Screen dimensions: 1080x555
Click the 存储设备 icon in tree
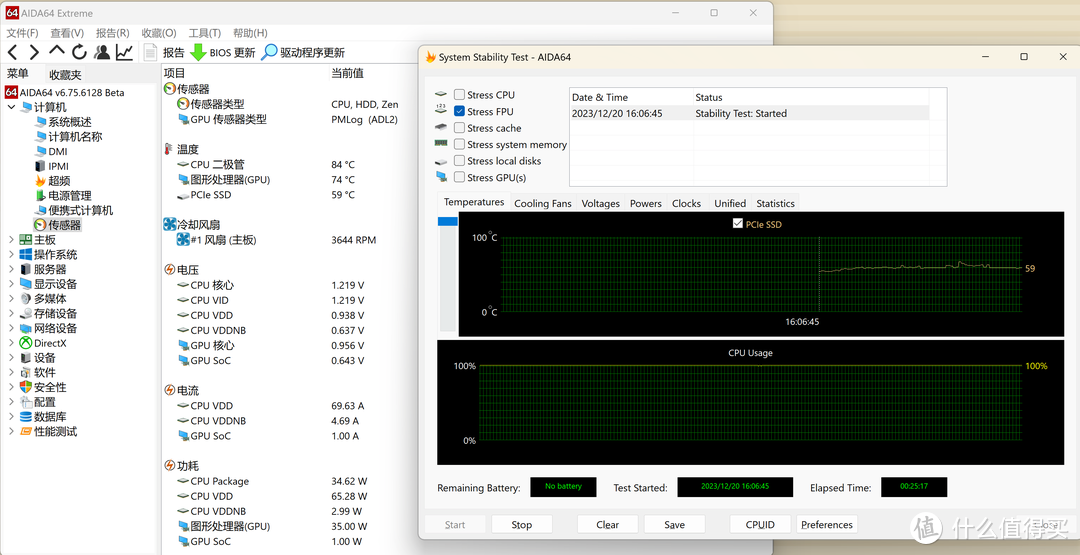click(x=25, y=313)
